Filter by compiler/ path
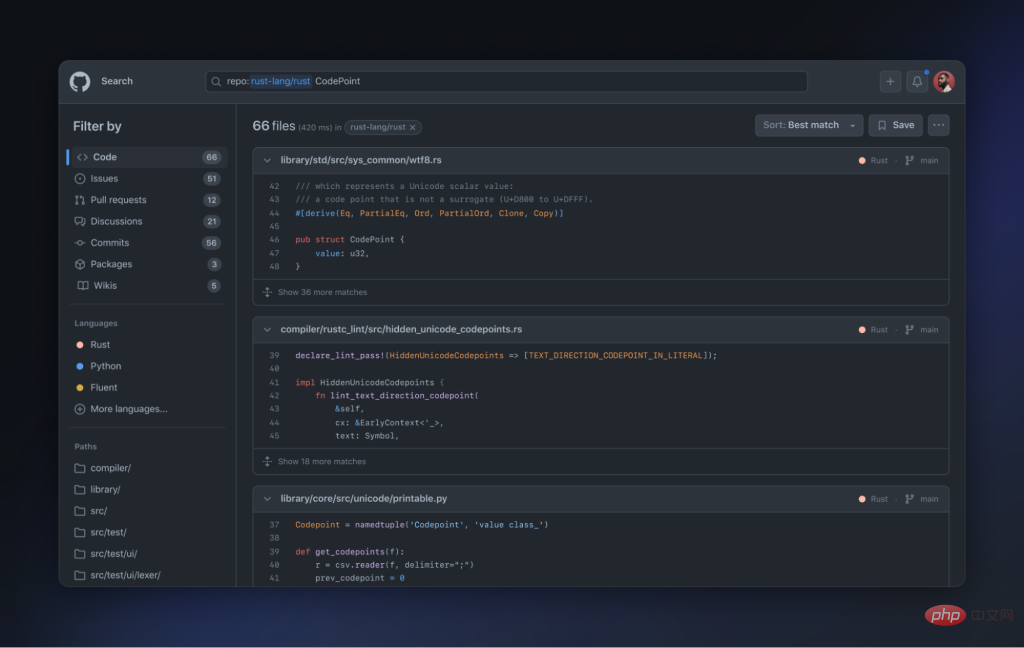Viewport: 1024px width, 648px height. tap(103, 468)
